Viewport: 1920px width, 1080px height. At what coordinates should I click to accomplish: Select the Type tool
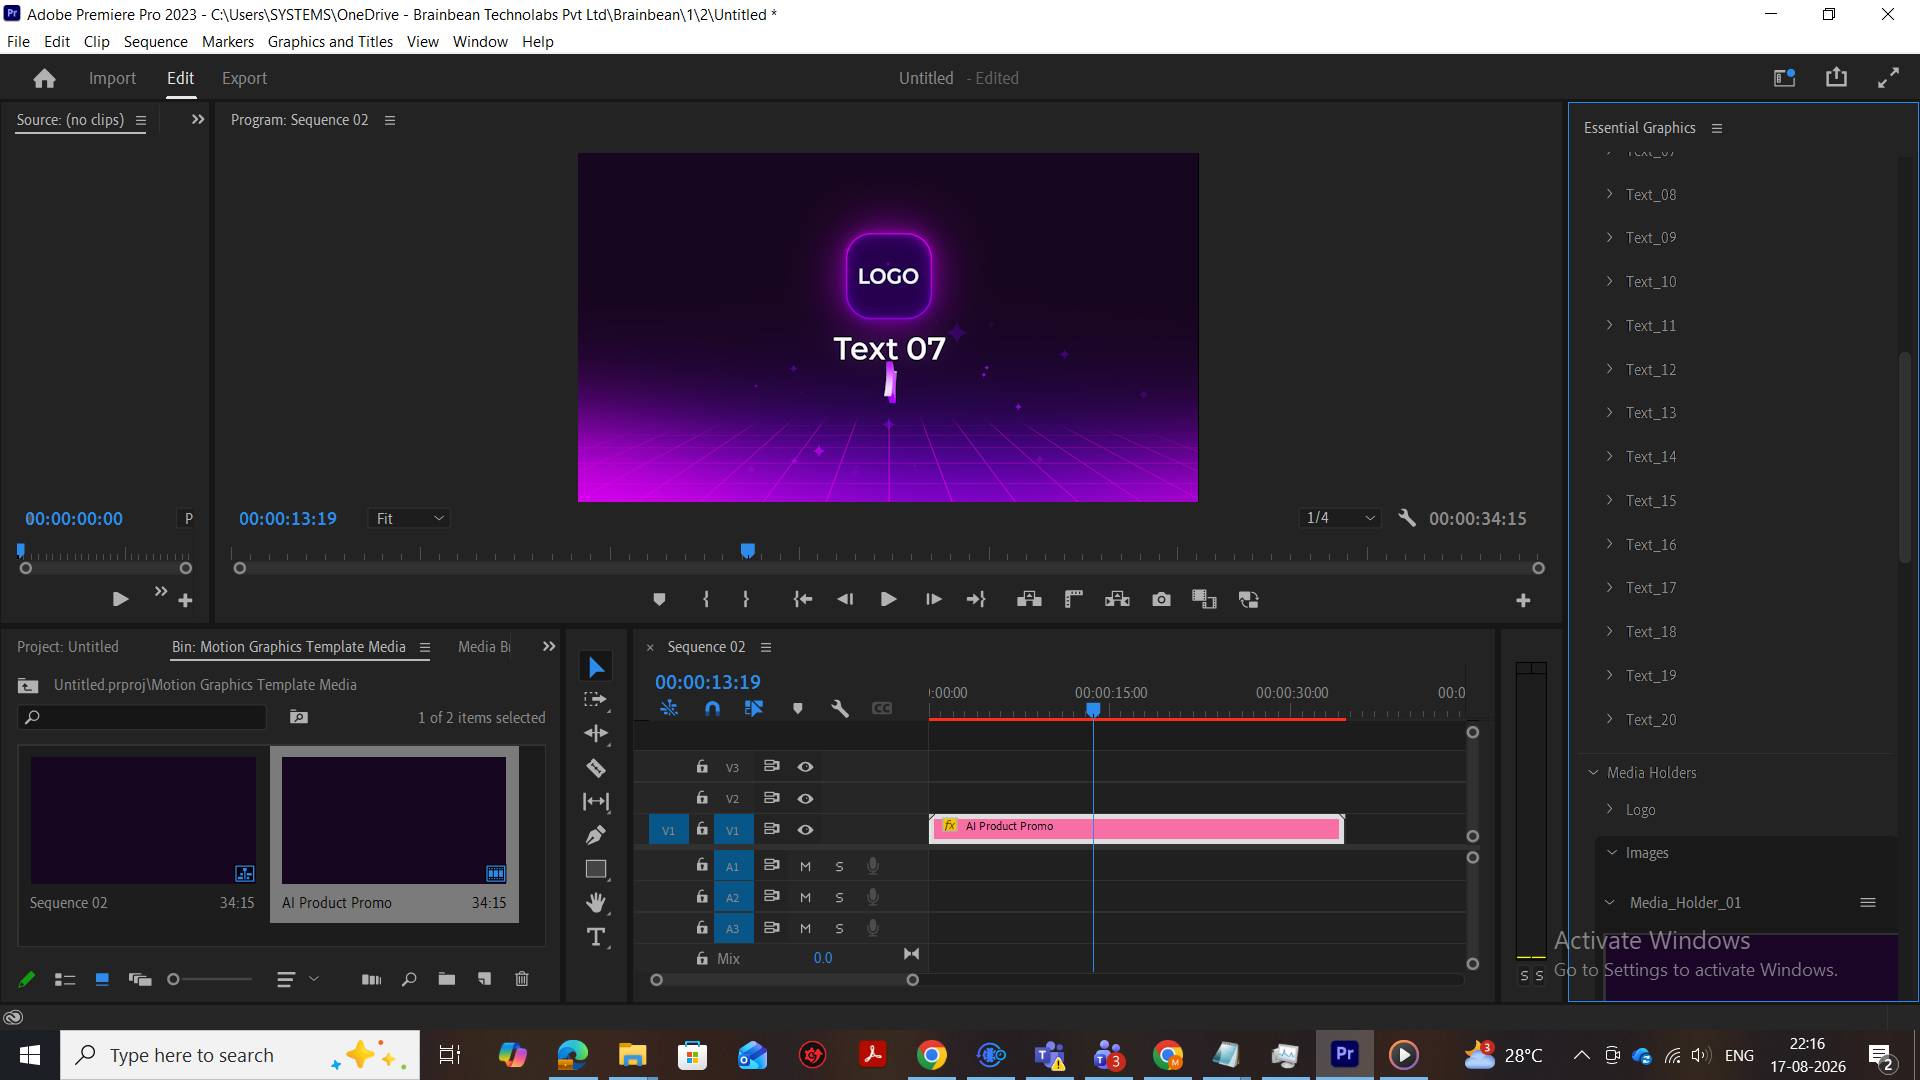tap(596, 937)
